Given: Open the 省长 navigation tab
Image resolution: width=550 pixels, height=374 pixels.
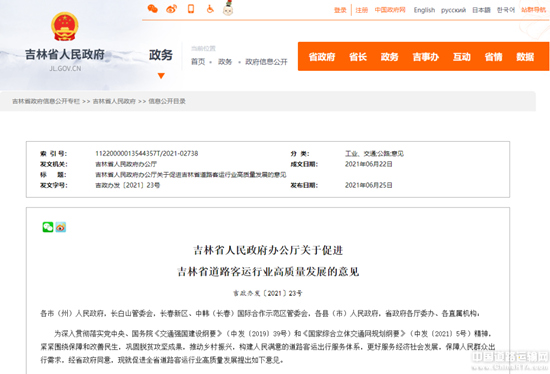Looking at the screenshot, I should pos(358,57).
